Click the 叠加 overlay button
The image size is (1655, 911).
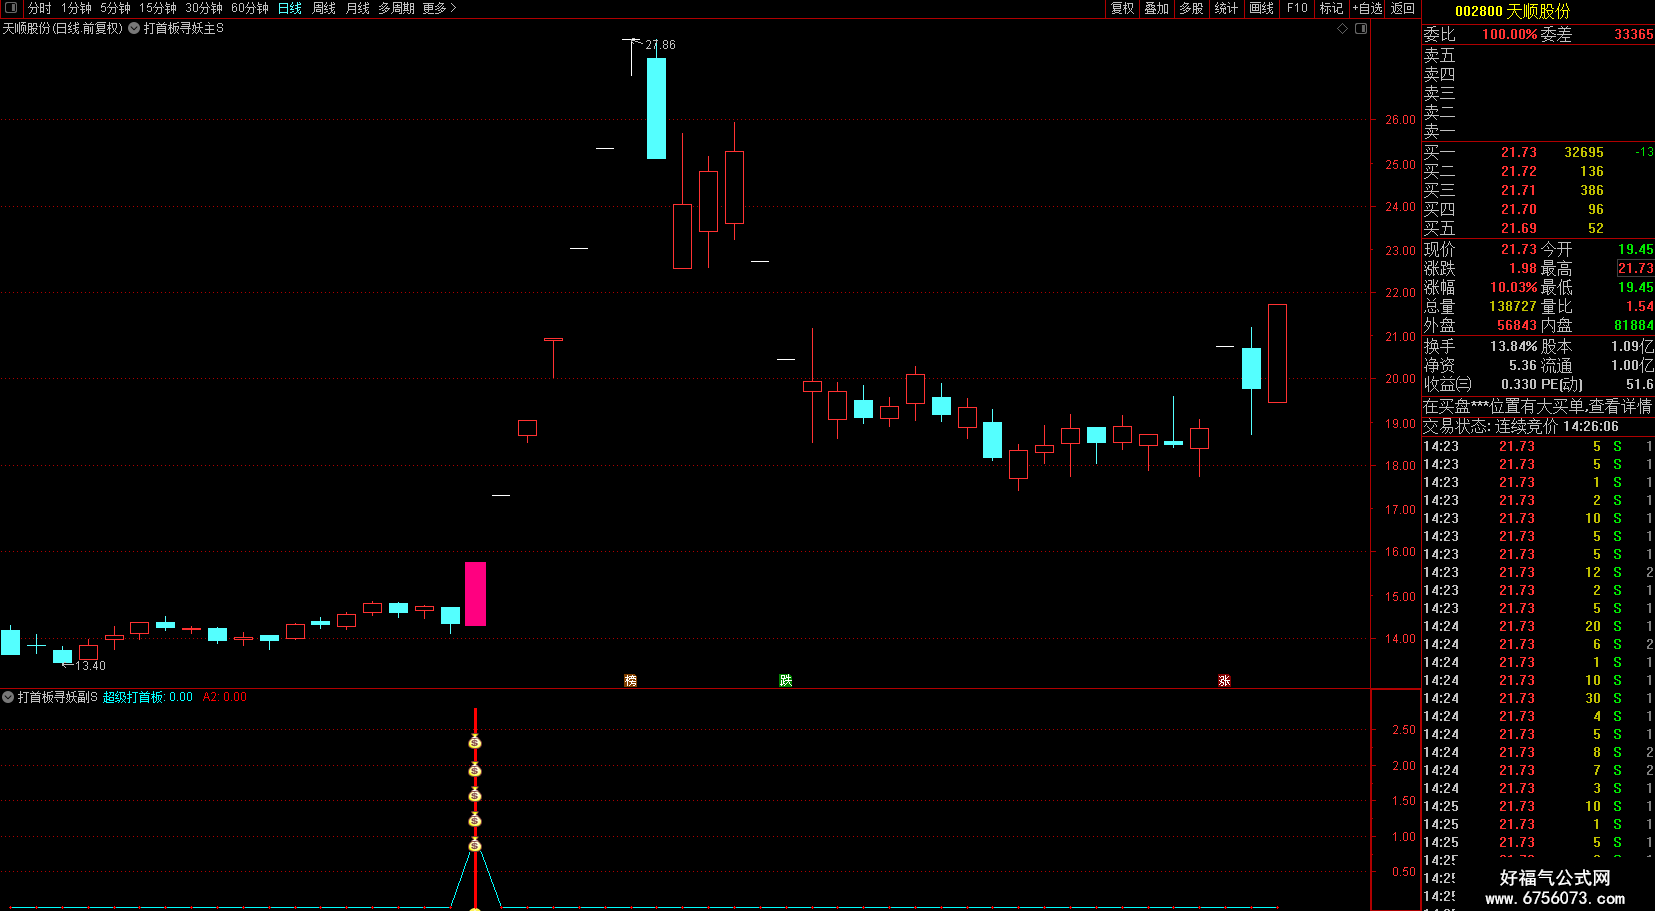tap(1157, 8)
